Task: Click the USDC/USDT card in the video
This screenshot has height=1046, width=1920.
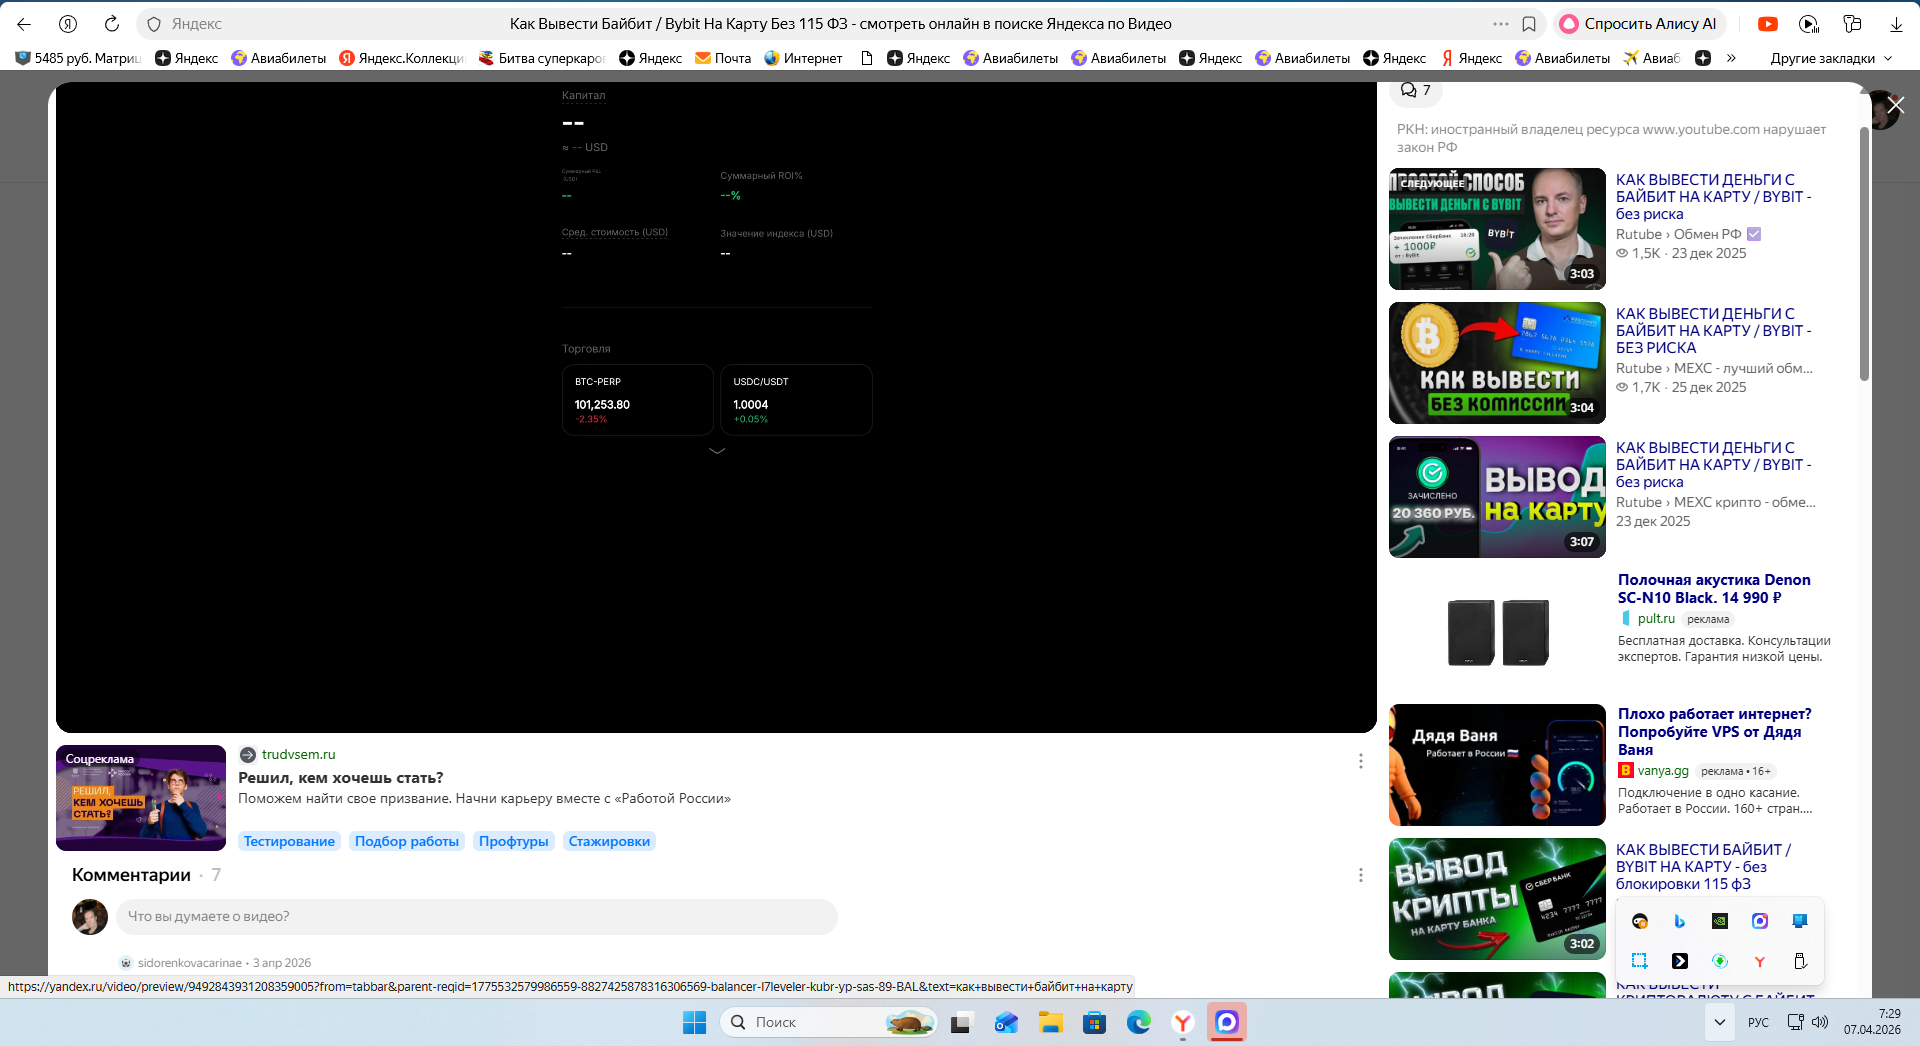Action: click(x=796, y=400)
